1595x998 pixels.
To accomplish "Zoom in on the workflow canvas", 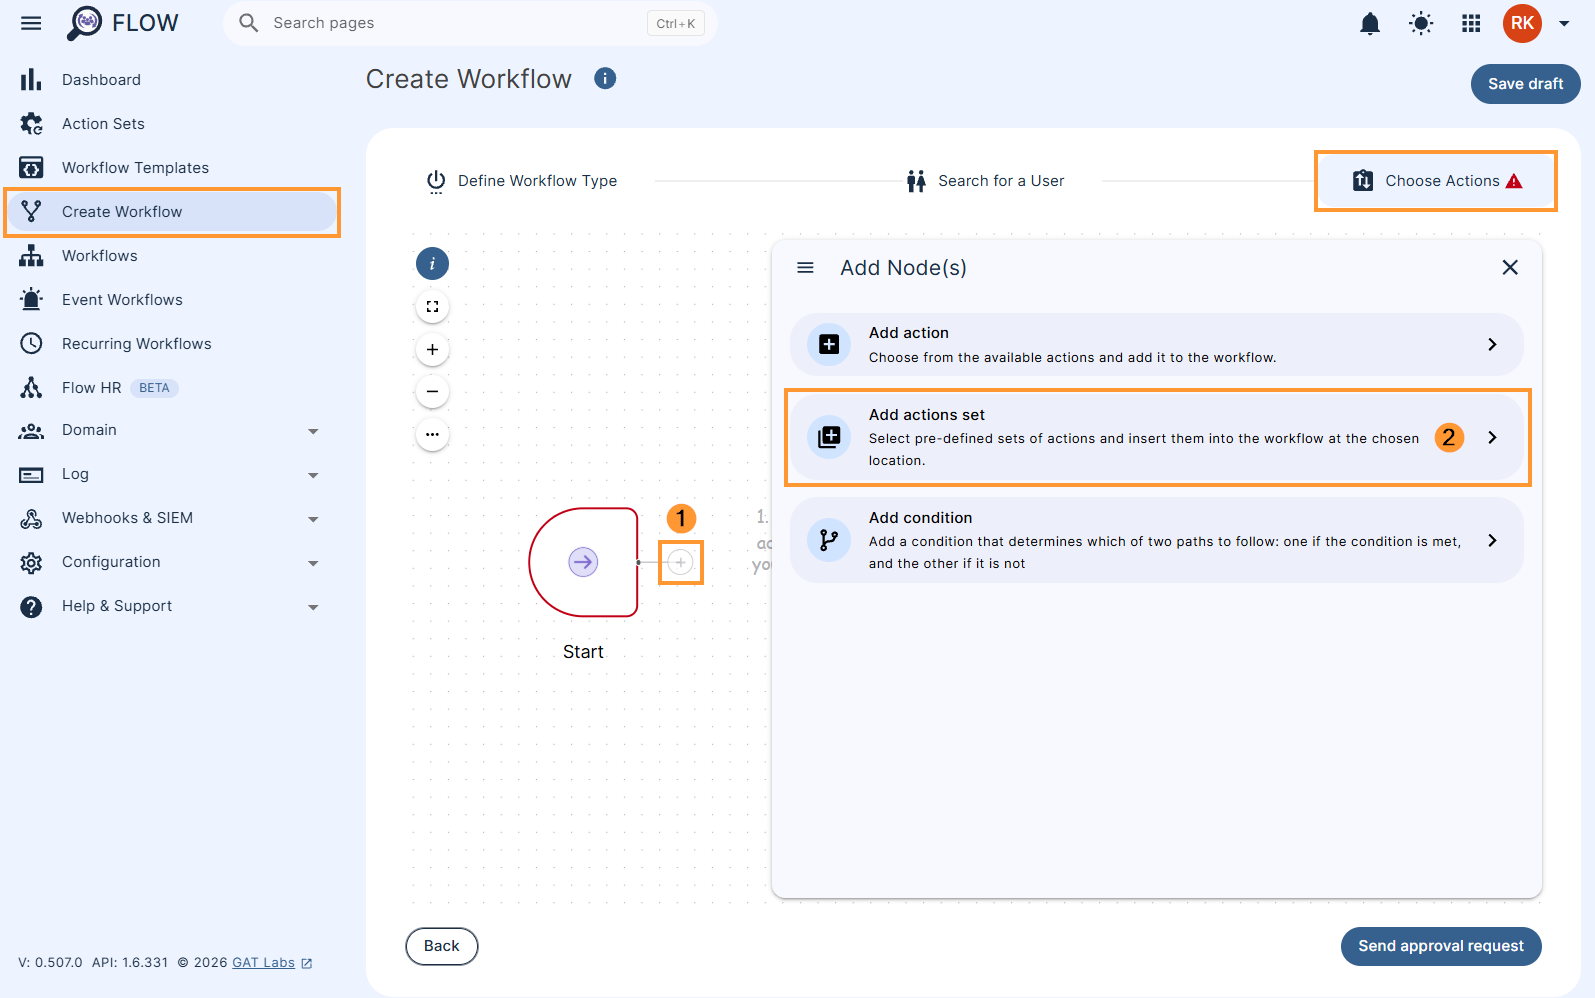I will pyautogui.click(x=432, y=350).
